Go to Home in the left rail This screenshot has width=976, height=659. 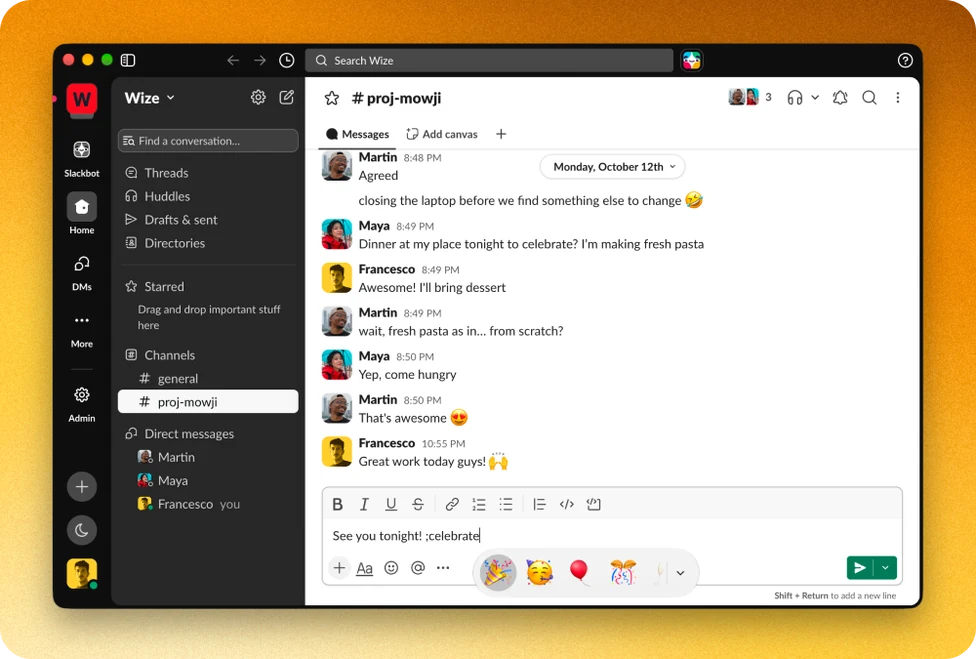pyautogui.click(x=82, y=213)
